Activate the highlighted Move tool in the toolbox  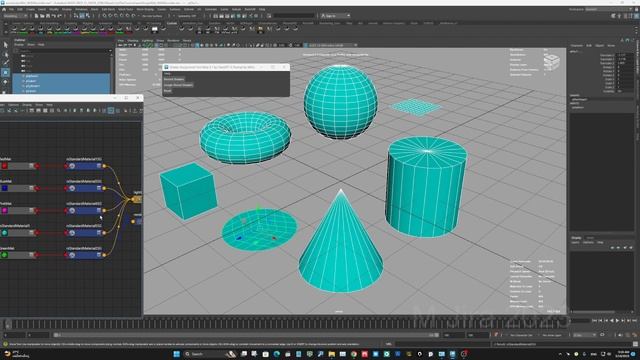tap(6, 72)
